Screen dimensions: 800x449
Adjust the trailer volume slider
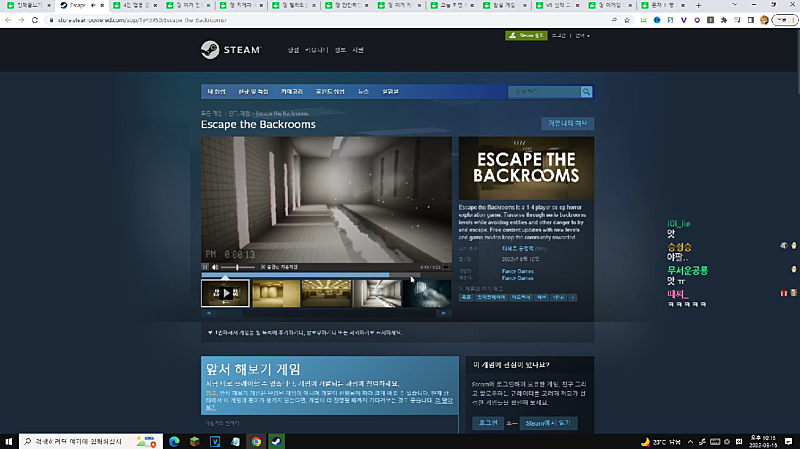point(238,267)
